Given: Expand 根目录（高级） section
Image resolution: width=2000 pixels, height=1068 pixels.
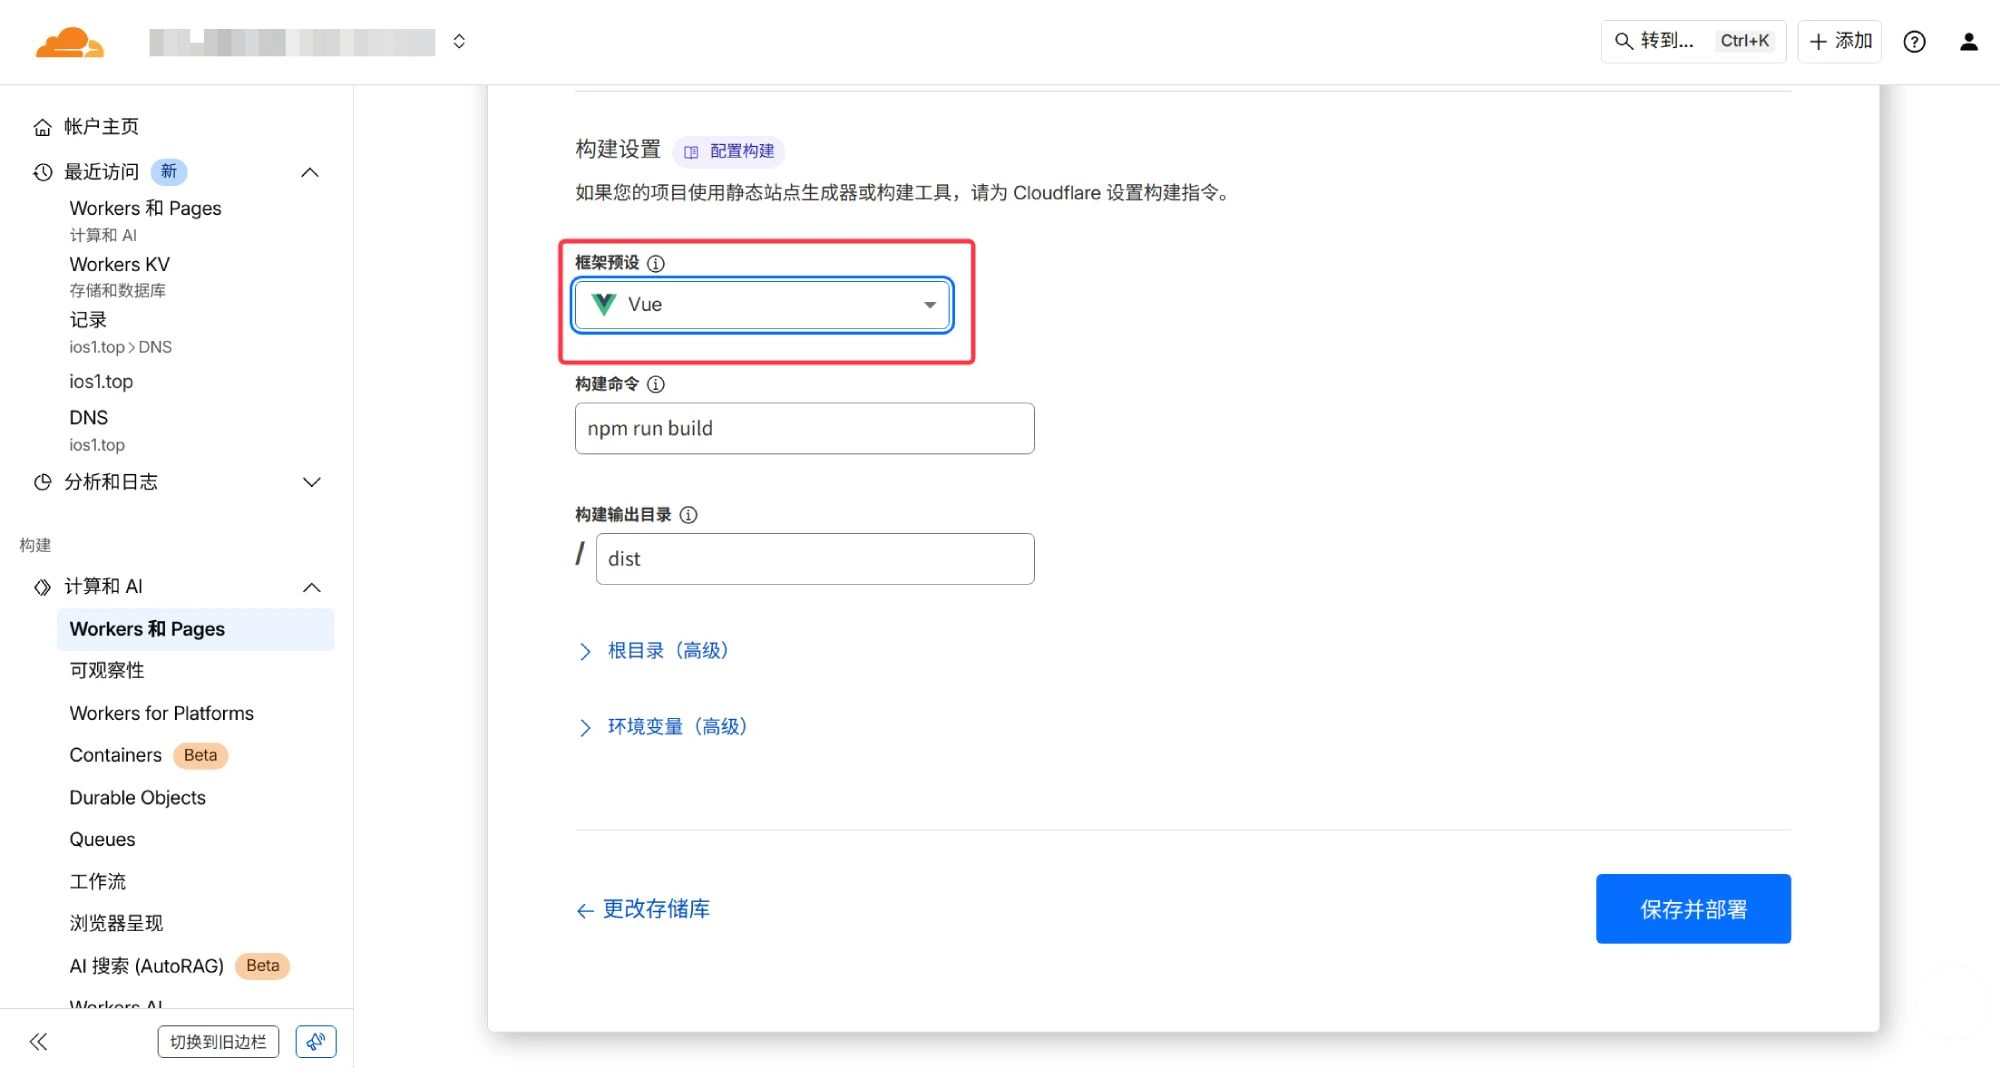Looking at the screenshot, I should tap(667, 651).
